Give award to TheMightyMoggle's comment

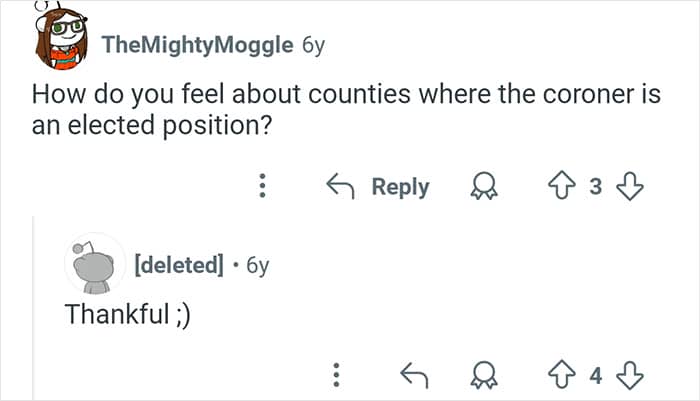point(483,187)
